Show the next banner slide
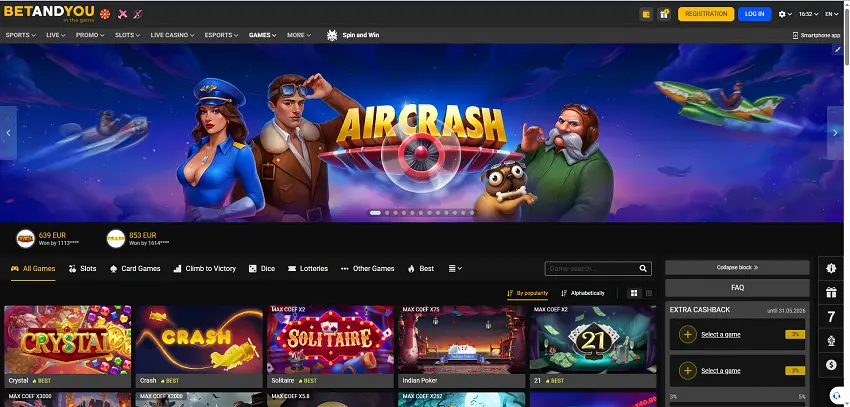This screenshot has height=407, width=850. point(835,133)
